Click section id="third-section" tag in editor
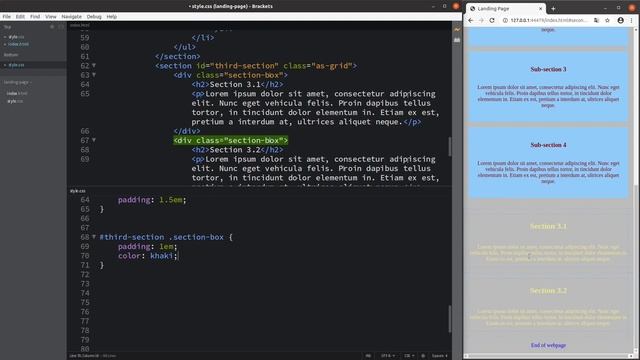The image size is (640, 360). point(256,66)
